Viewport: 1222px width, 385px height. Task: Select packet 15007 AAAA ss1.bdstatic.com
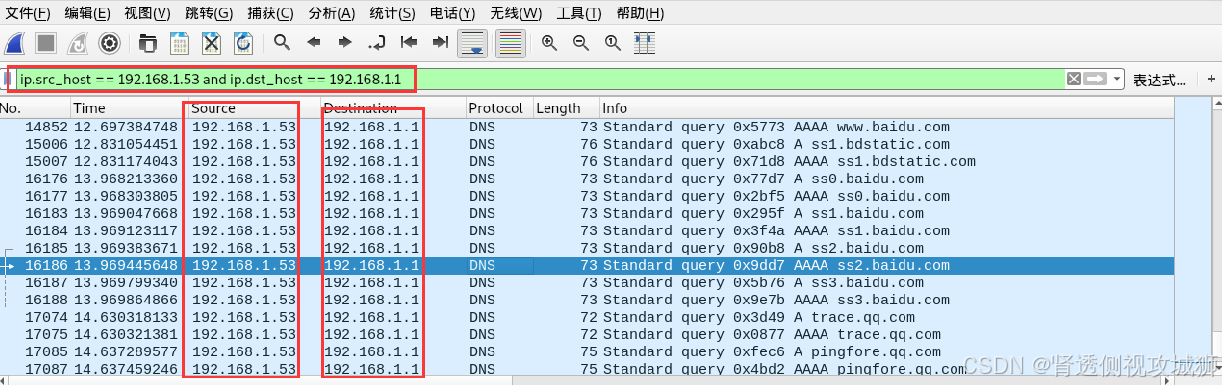(586, 161)
